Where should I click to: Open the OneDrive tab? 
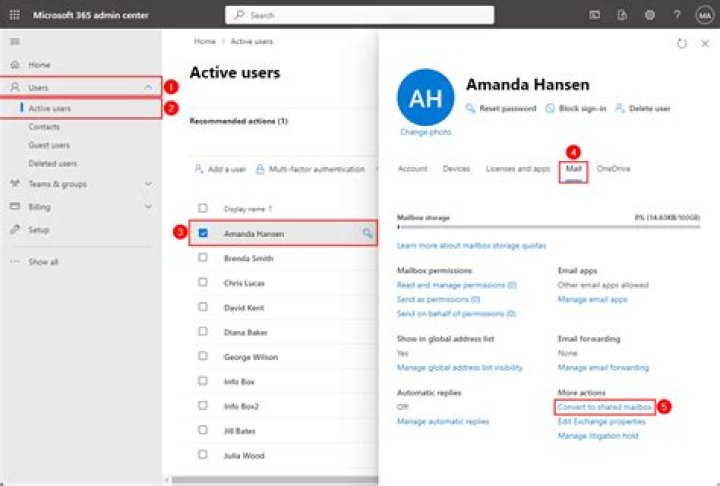pos(613,169)
